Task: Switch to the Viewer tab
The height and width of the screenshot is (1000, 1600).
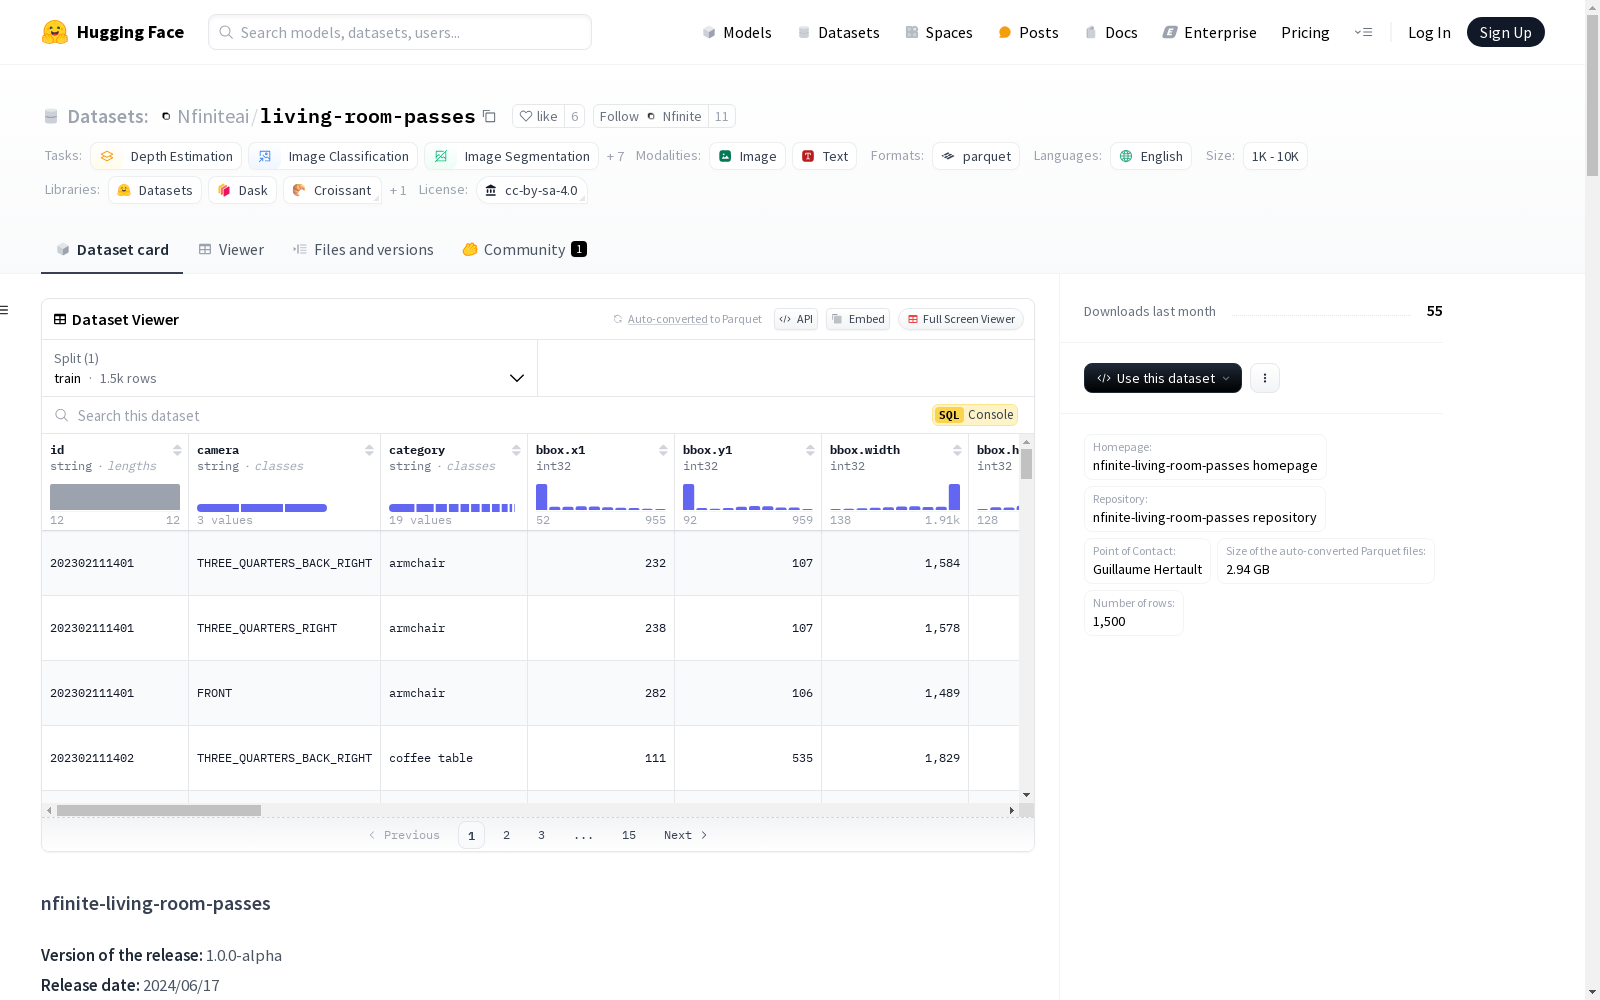Action: pos(231,250)
